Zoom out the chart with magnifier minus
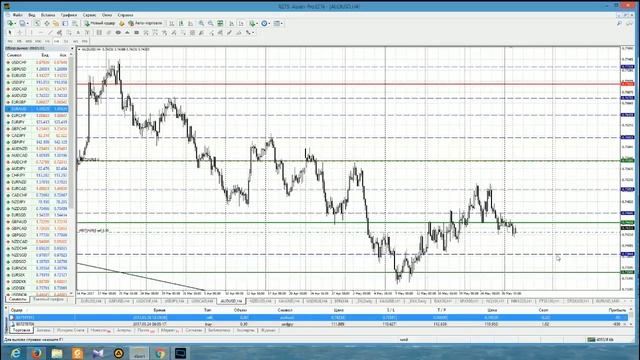The width and height of the screenshot is (640, 360). pos(211,23)
